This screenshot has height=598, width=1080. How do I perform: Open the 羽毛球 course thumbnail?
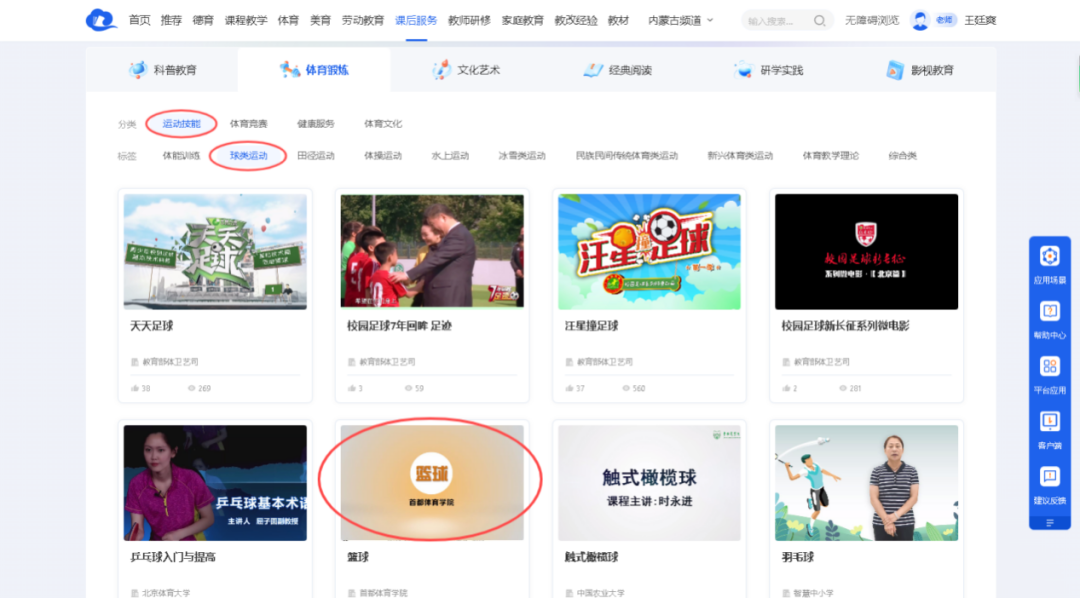click(866, 483)
